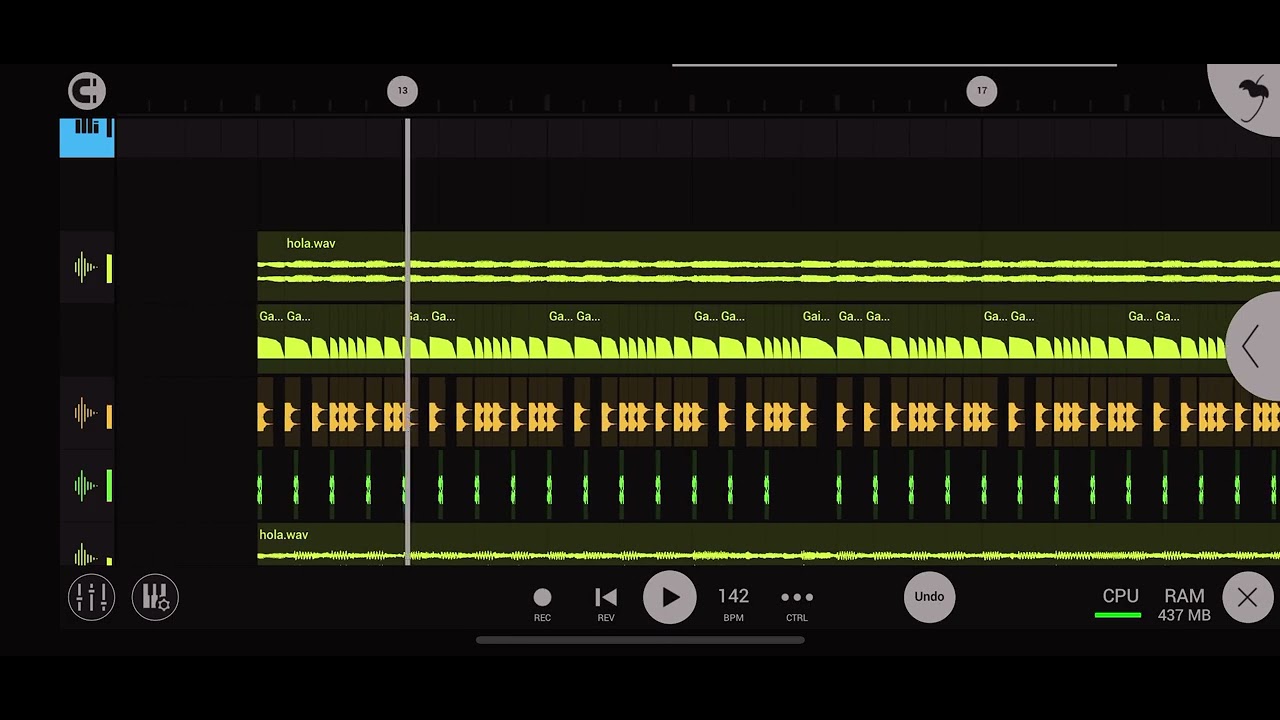Start recording with the REC button

click(542, 603)
